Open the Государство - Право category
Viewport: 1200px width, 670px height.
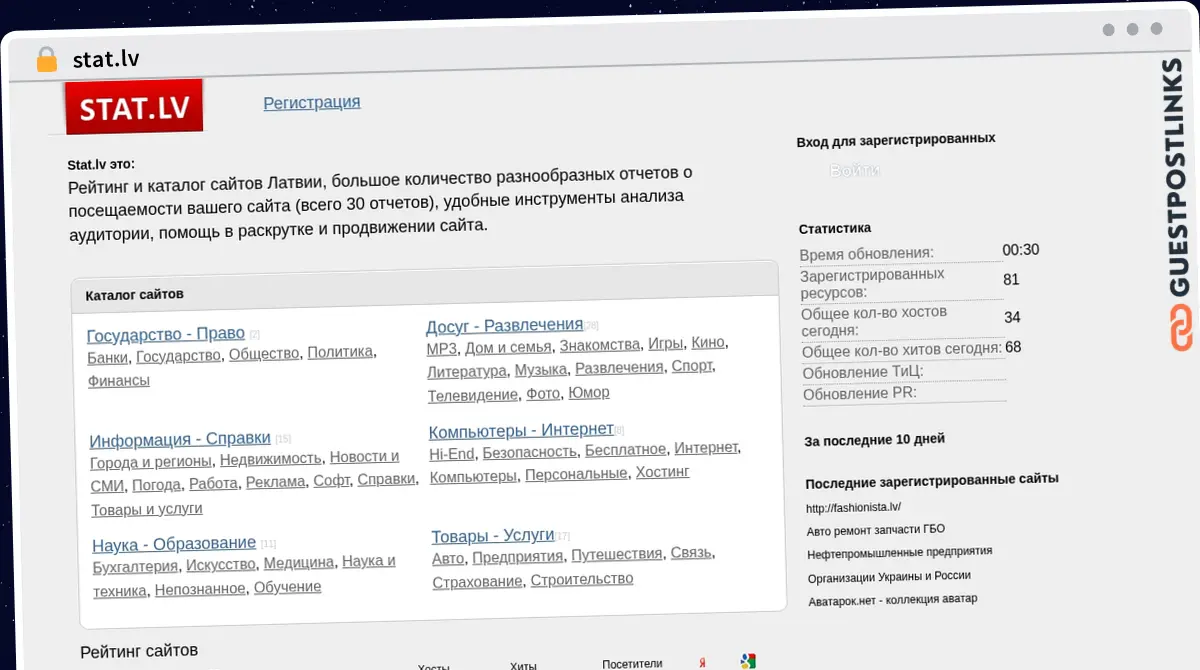click(x=165, y=334)
